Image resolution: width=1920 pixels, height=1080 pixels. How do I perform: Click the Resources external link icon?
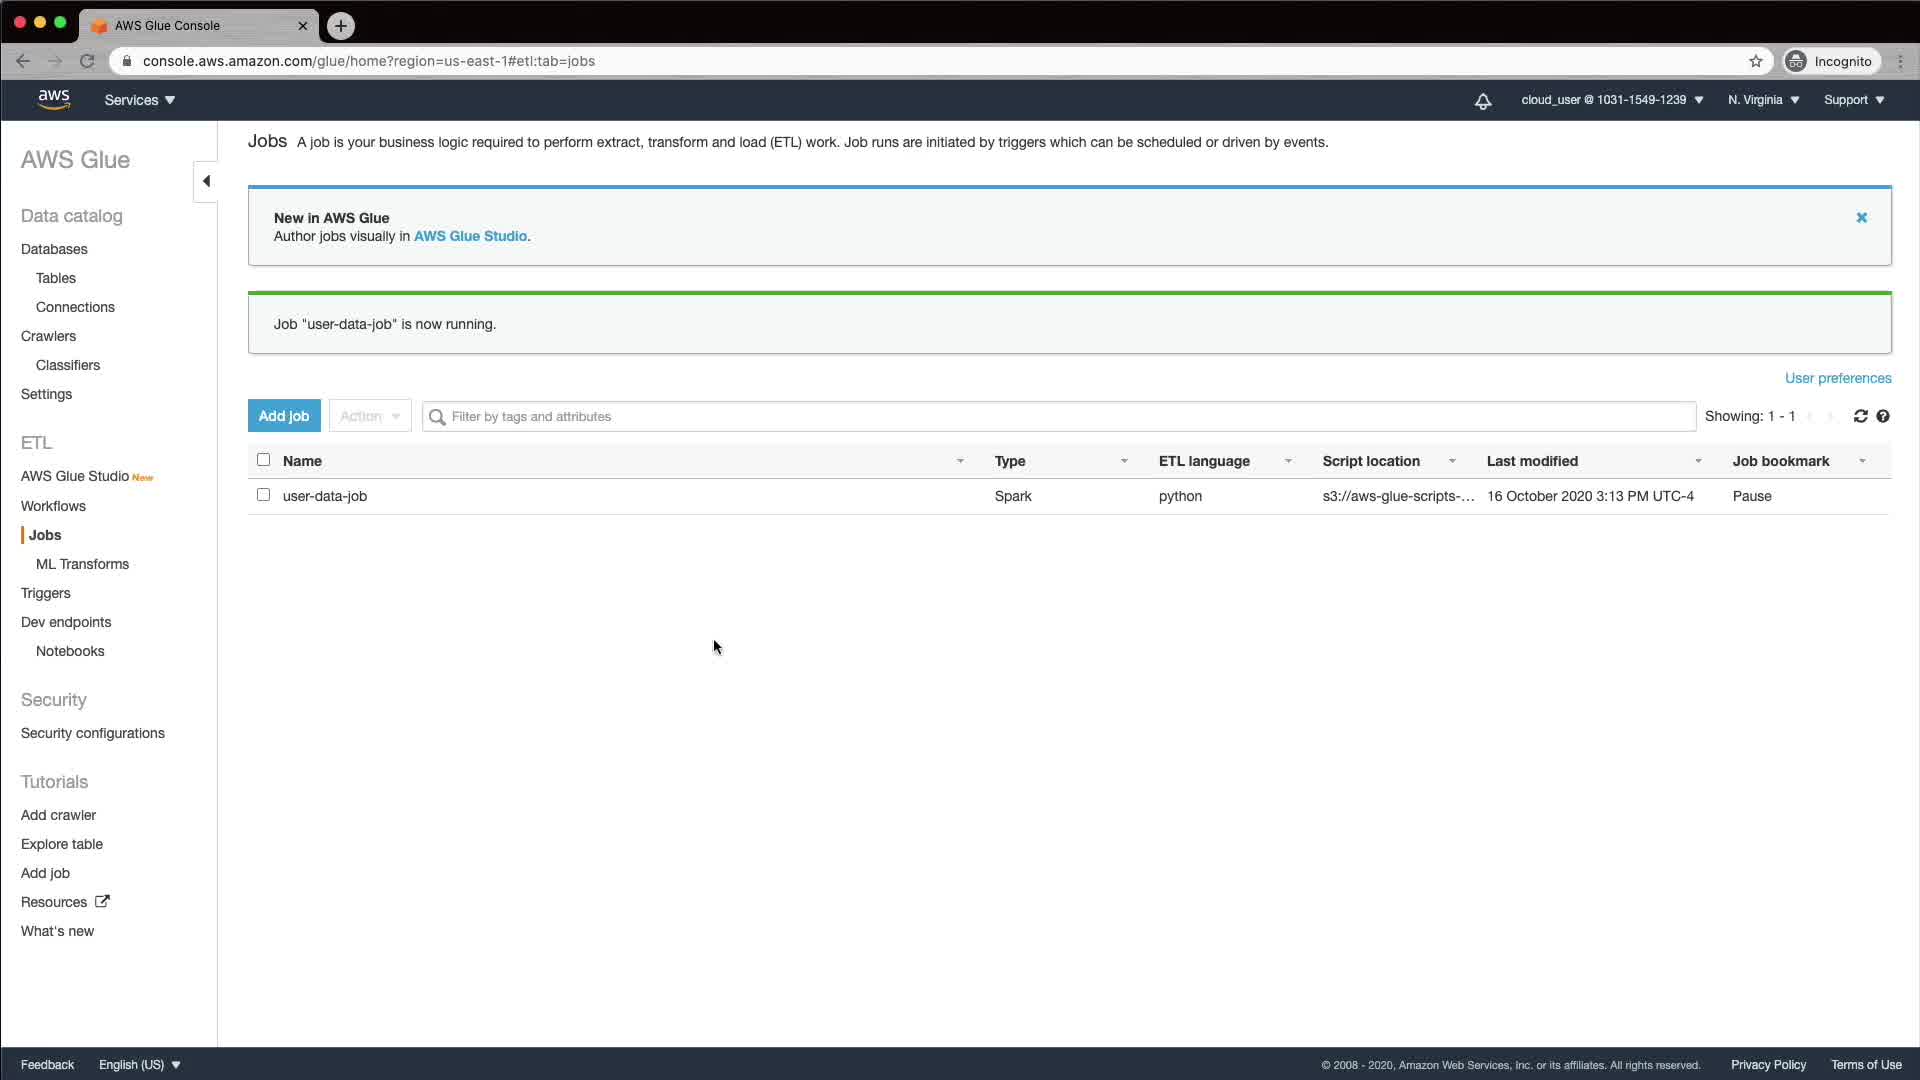(x=102, y=901)
